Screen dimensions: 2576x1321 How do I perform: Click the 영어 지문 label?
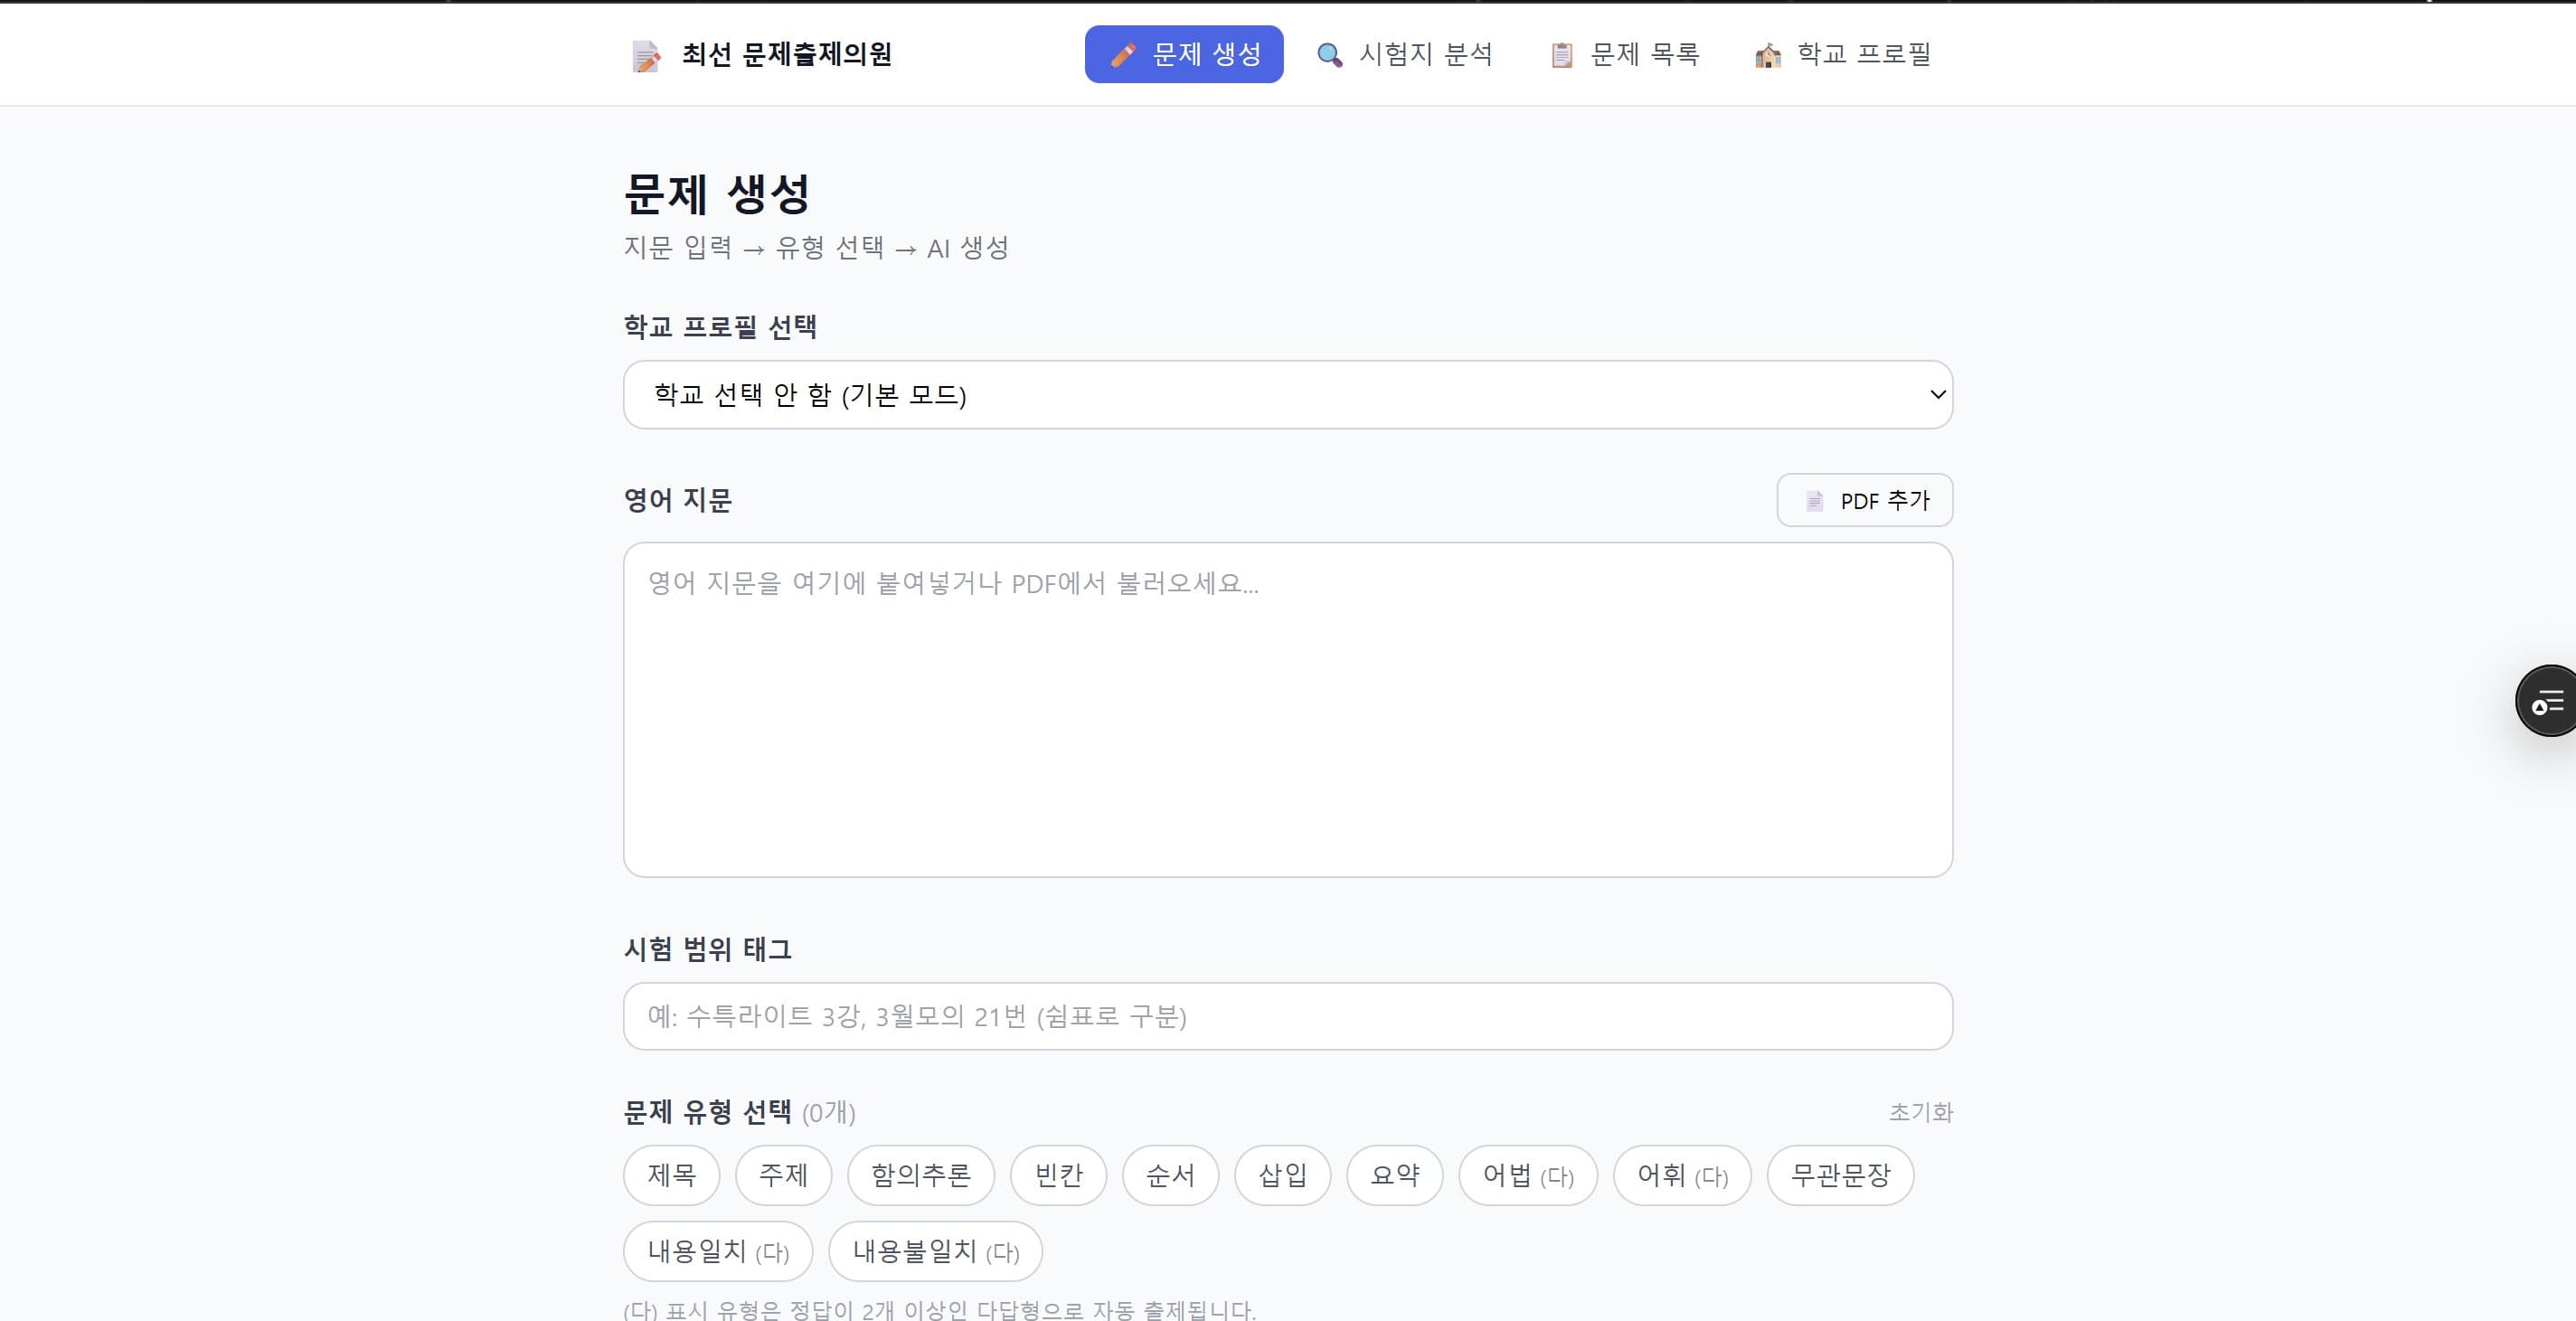coord(678,500)
